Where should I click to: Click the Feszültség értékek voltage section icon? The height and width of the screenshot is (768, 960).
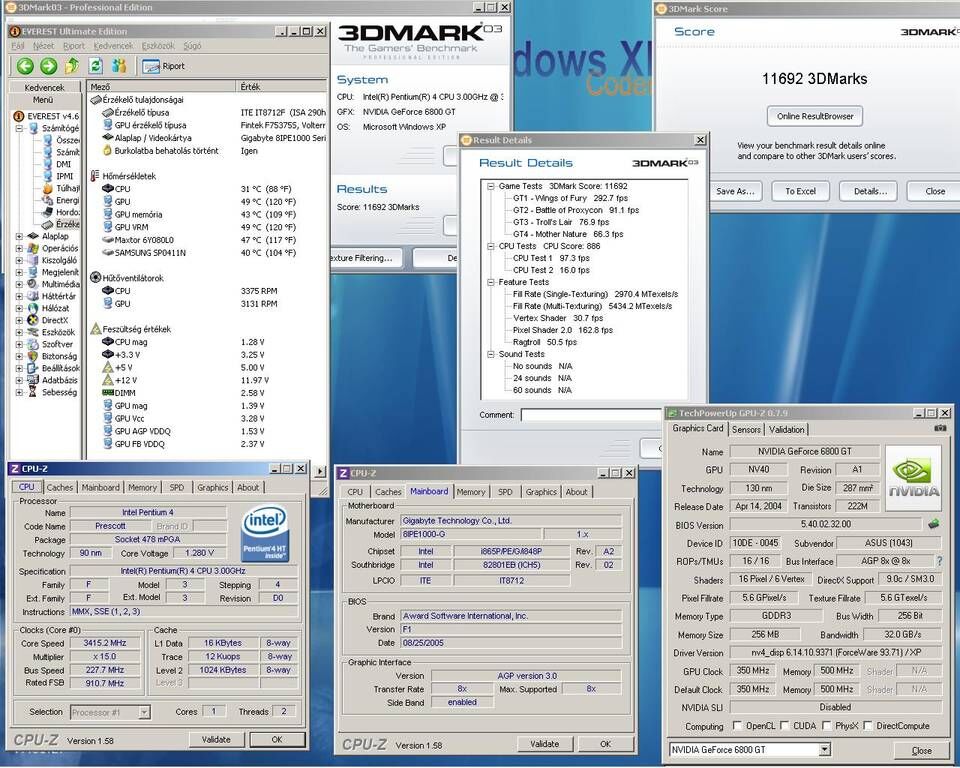(x=95, y=329)
